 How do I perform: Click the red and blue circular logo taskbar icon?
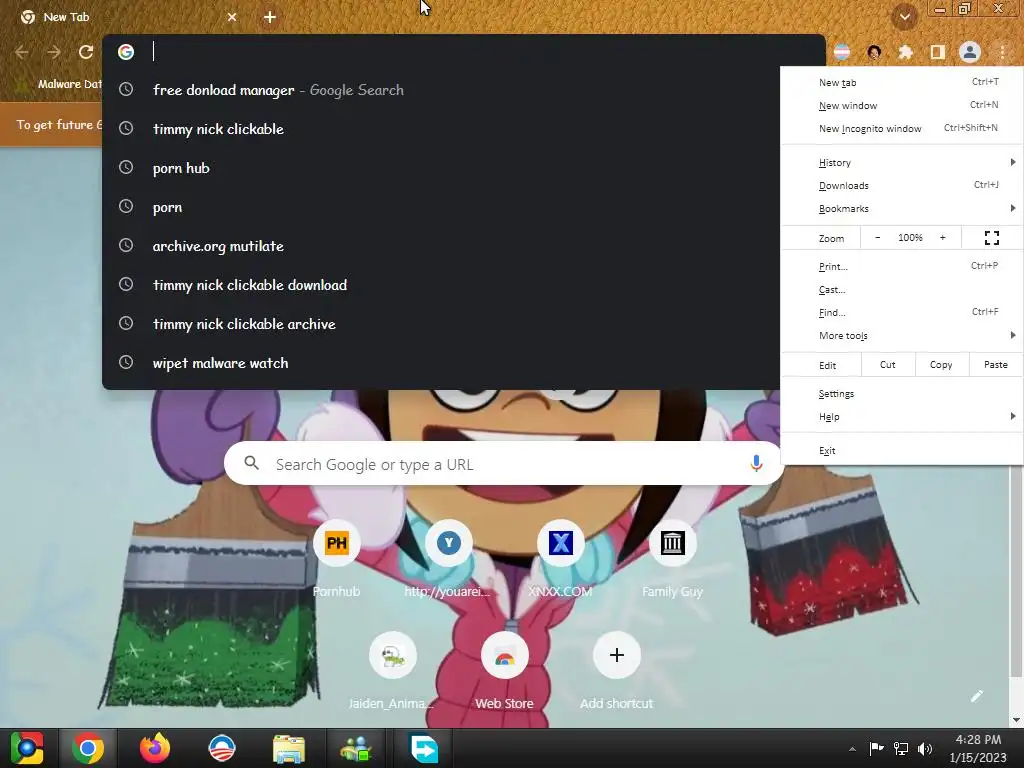click(x=221, y=748)
